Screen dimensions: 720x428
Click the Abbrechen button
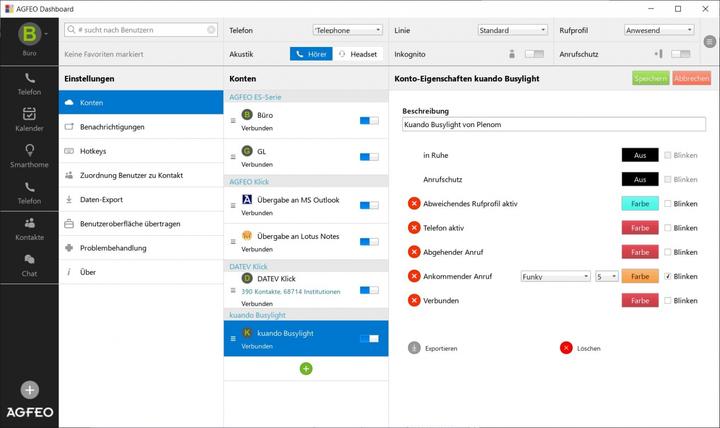[x=692, y=79]
